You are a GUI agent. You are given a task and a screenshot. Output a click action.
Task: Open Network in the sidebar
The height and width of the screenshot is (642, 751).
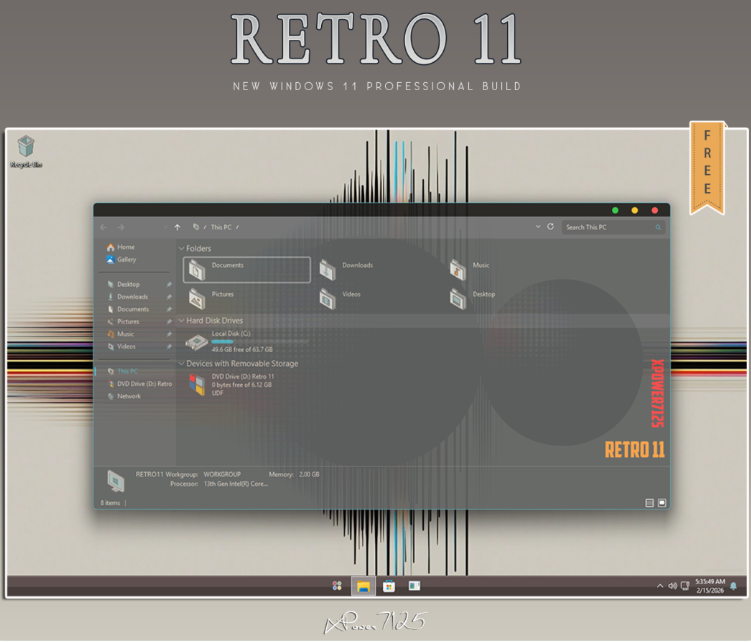pyautogui.click(x=124, y=396)
